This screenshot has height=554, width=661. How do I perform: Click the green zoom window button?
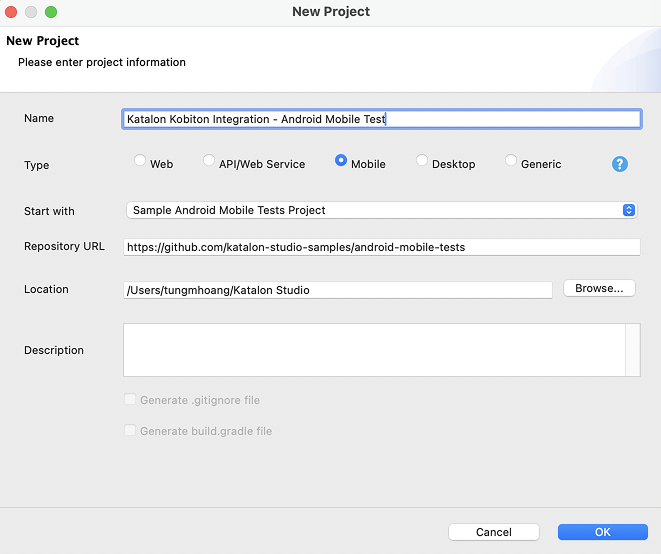51,12
